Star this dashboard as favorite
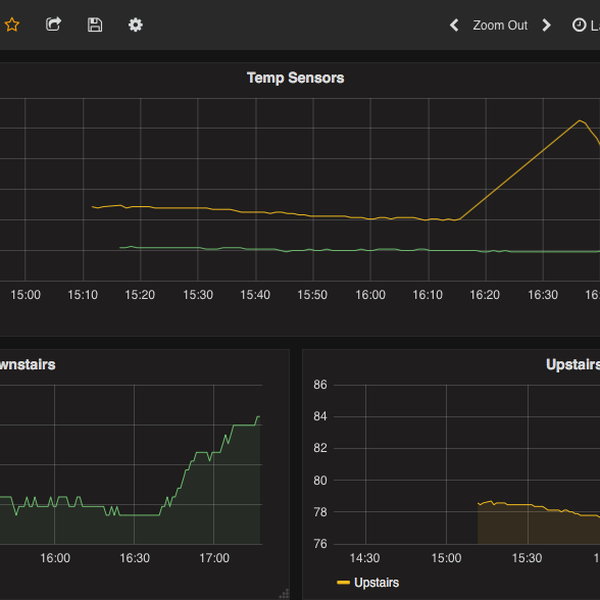 point(11,25)
